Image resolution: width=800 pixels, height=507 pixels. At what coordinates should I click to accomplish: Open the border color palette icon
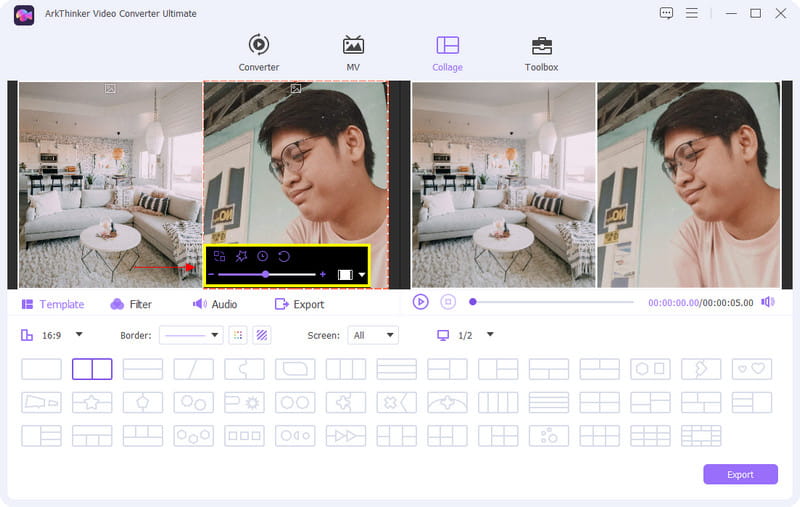pyautogui.click(x=238, y=335)
